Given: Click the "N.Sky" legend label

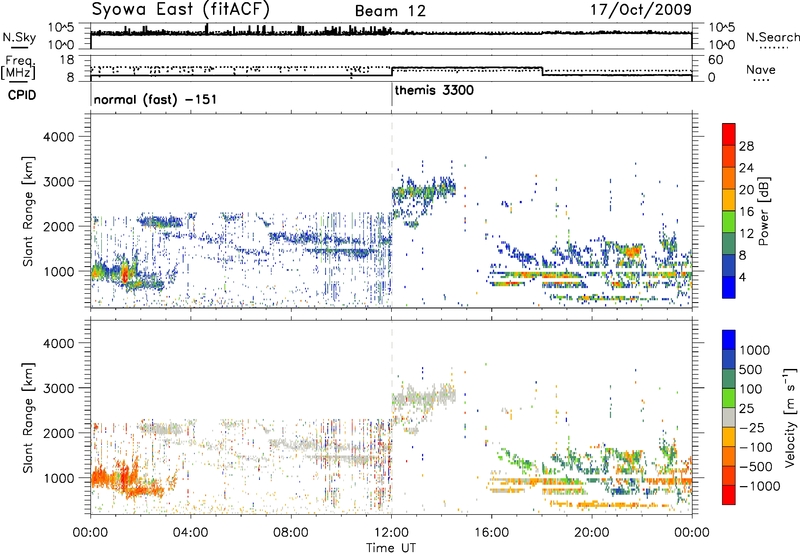Looking at the screenshot, I should click(19, 37).
